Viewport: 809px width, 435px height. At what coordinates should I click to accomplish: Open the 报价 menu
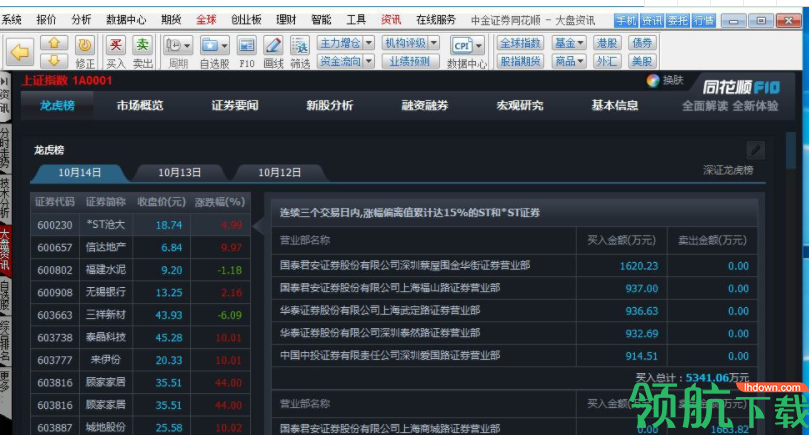point(46,20)
